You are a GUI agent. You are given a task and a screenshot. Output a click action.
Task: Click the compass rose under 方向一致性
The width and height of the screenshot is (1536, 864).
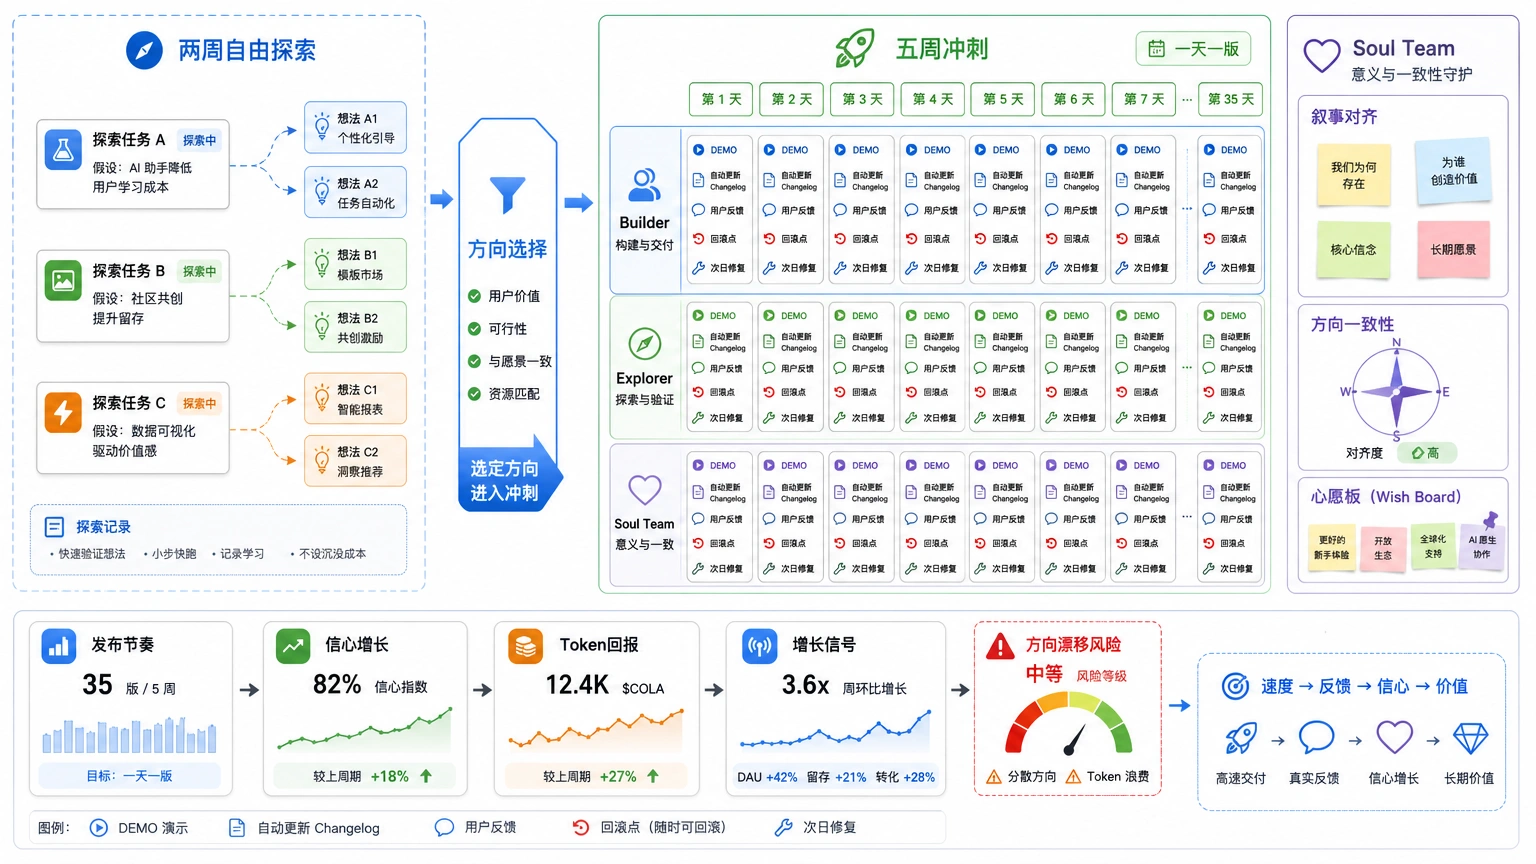click(x=1397, y=392)
